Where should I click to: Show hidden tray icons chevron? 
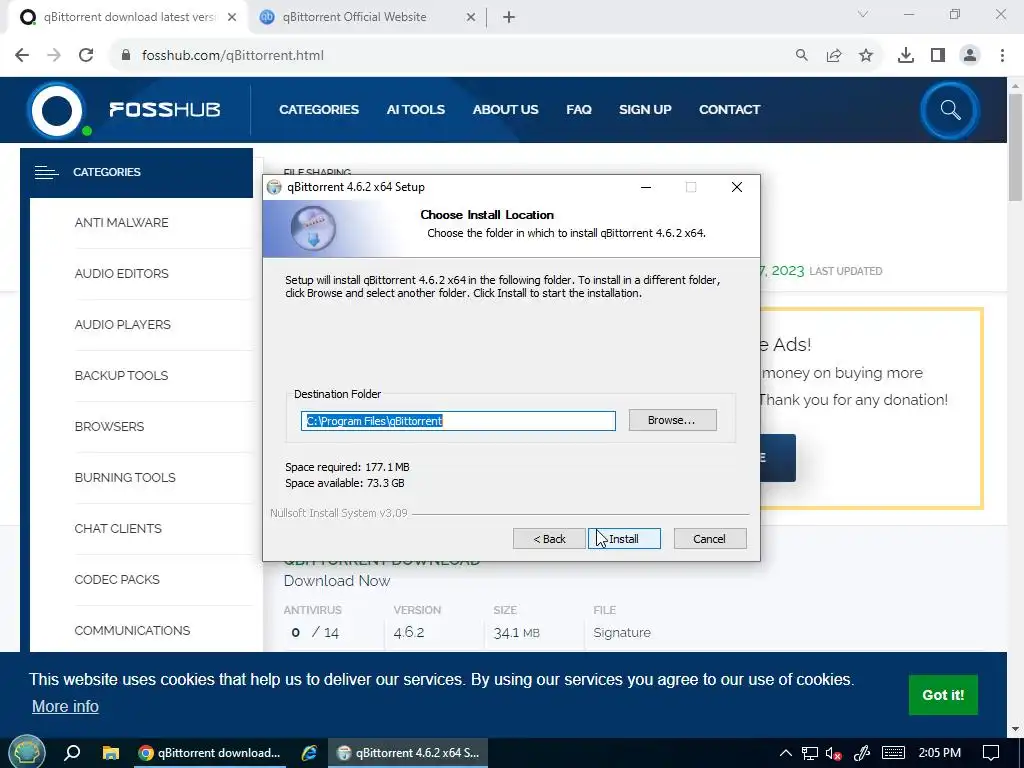(786, 753)
